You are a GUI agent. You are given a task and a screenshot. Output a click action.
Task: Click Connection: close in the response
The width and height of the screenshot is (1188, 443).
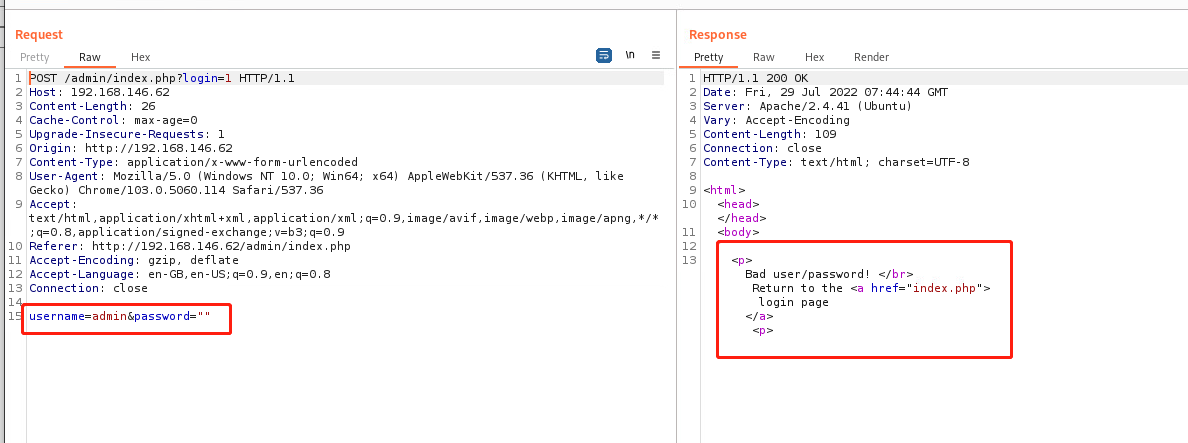pyautogui.click(x=763, y=148)
